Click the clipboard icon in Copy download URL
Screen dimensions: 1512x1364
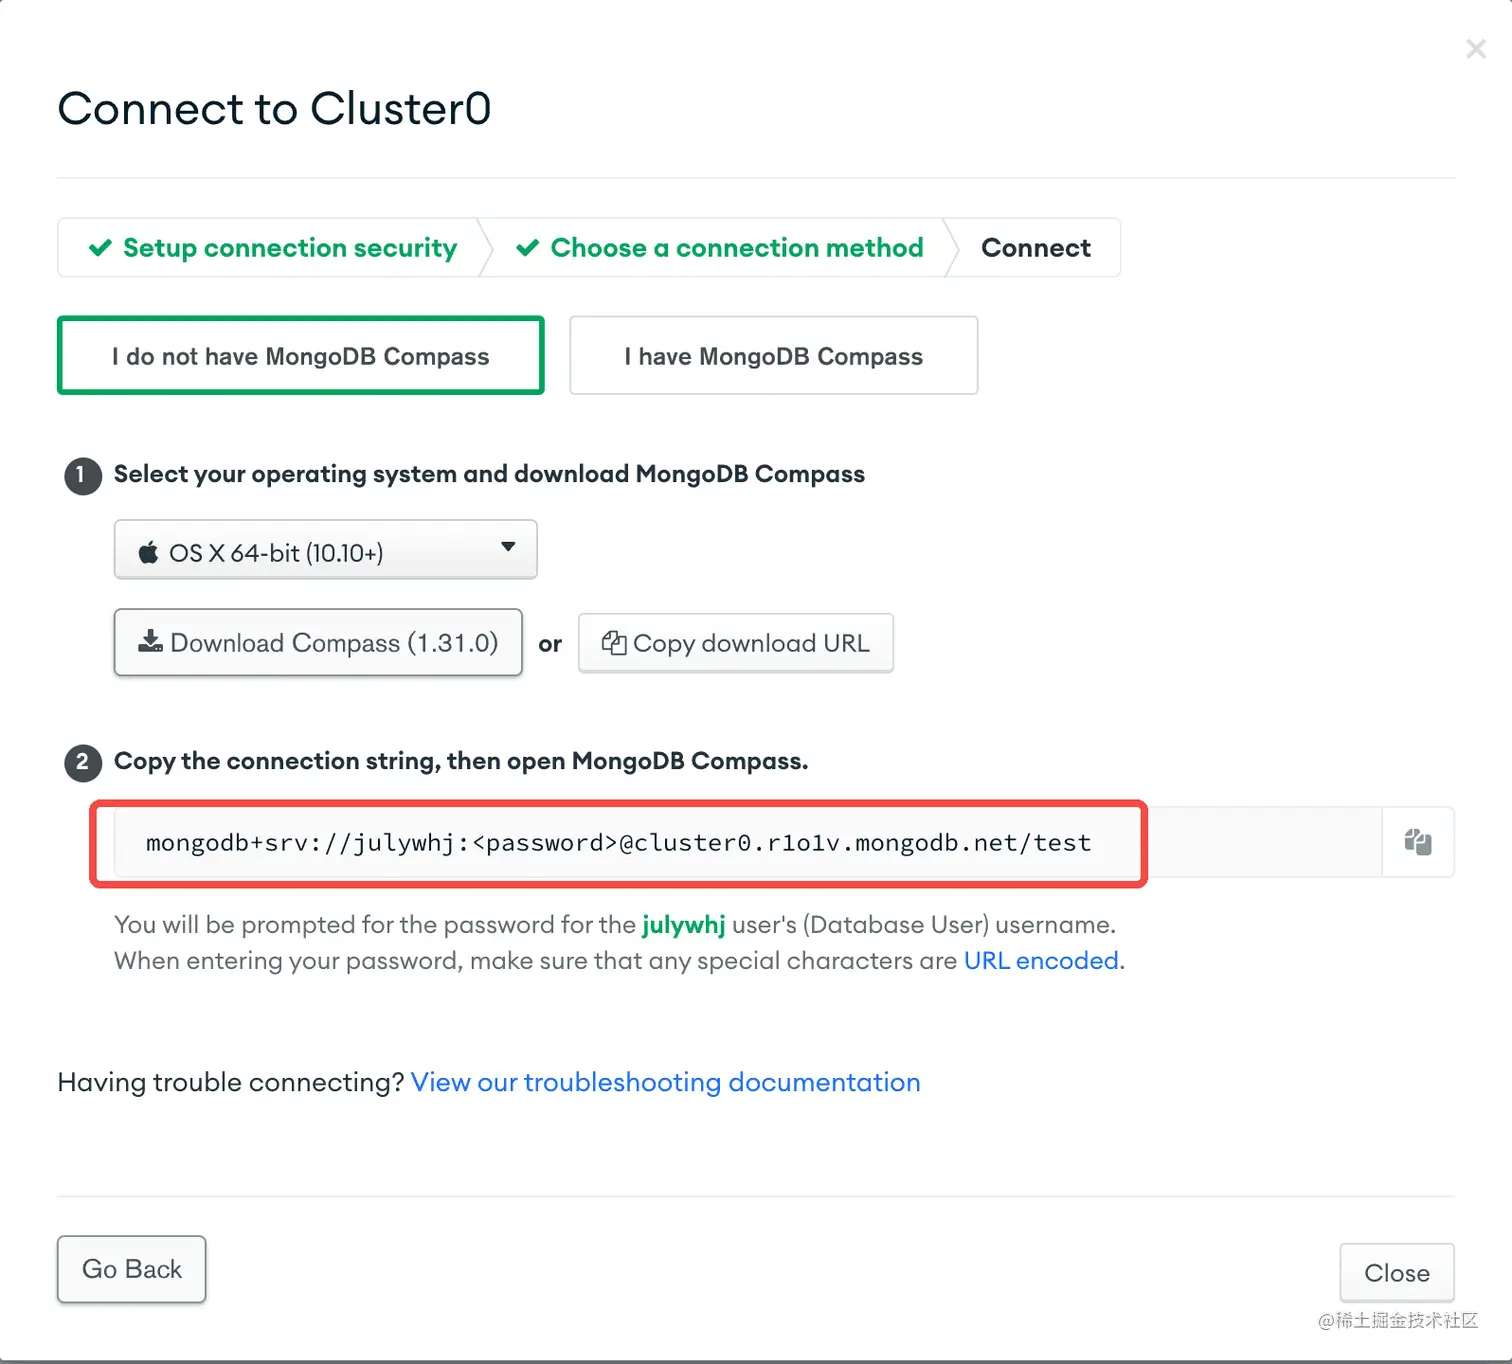pos(614,643)
